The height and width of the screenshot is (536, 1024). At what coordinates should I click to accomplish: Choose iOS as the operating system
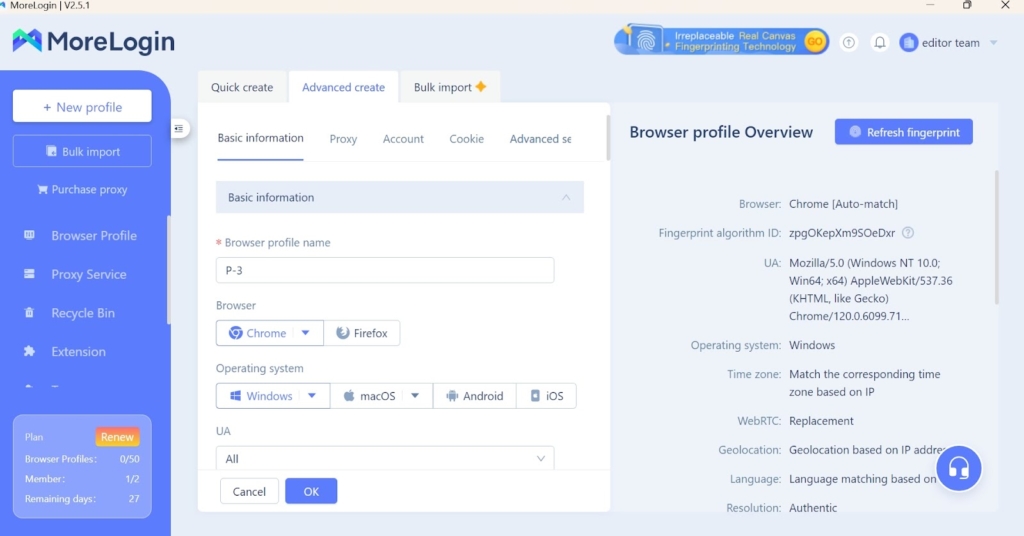(x=546, y=396)
